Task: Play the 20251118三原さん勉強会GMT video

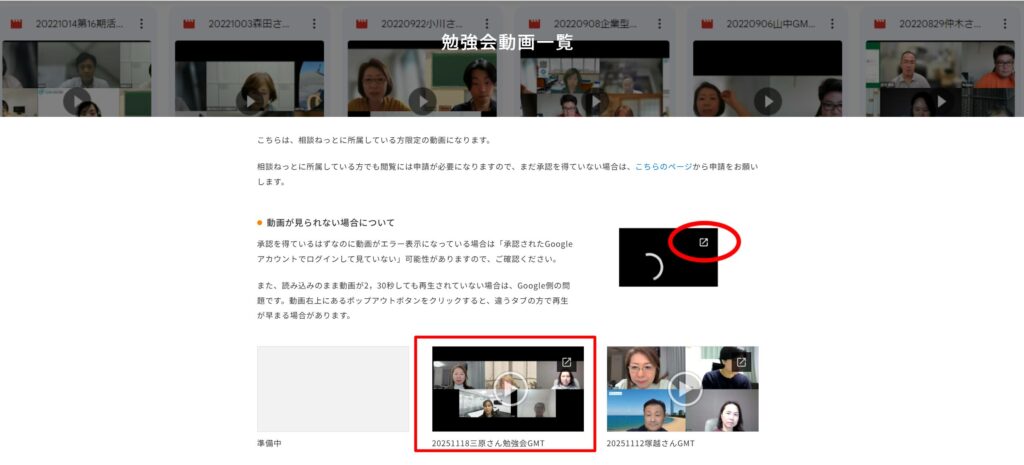Action: click(x=509, y=388)
